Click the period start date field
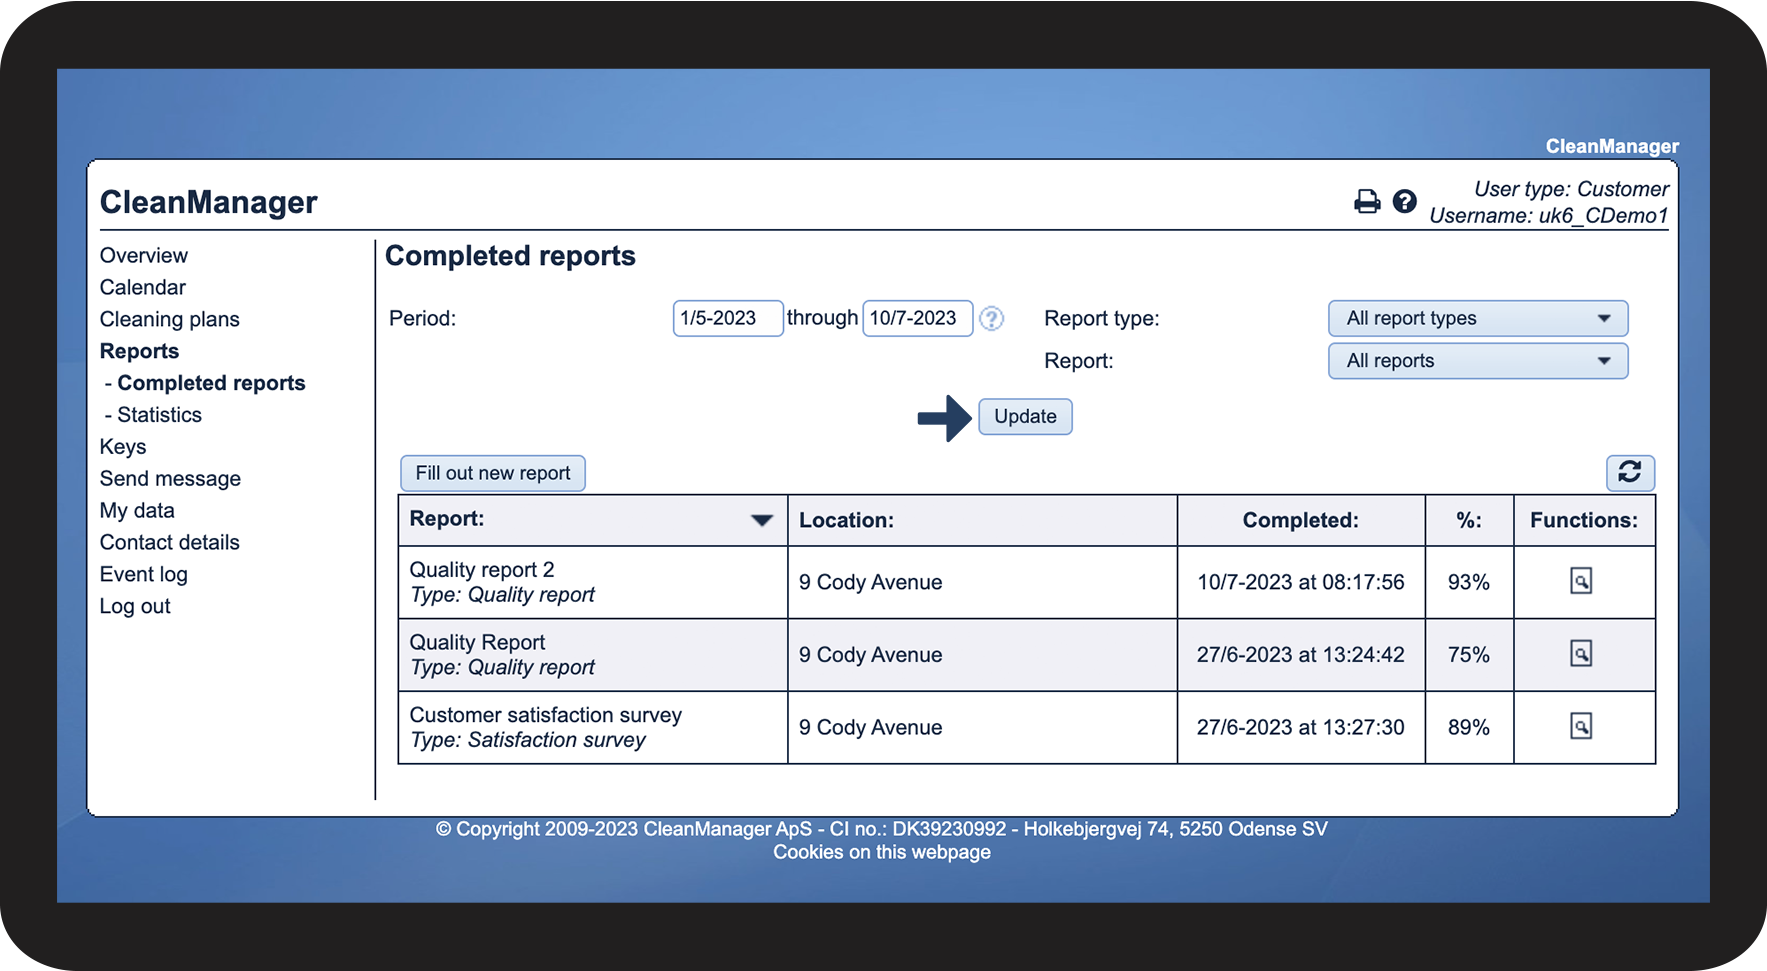Viewport: 1767px width, 971px height. pyautogui.click(x=727, y=319)
